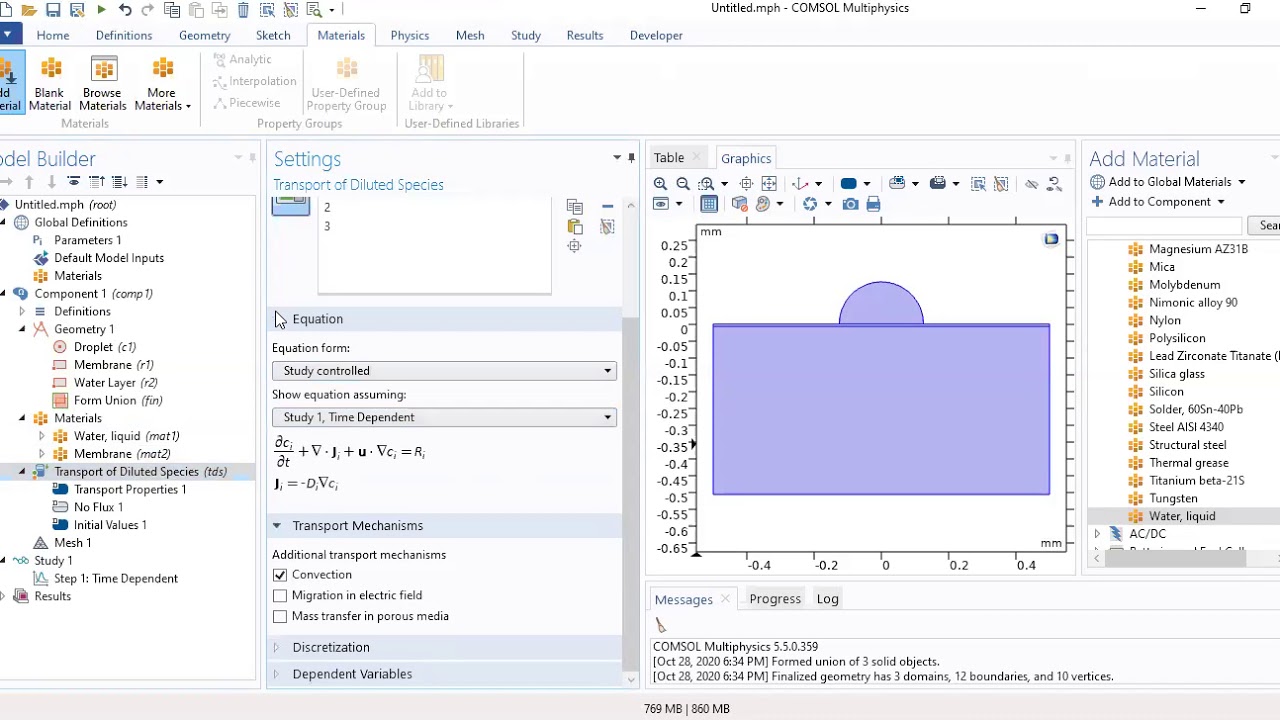
Task: Switch to the Progress tab
Action: tap(775, 599)
